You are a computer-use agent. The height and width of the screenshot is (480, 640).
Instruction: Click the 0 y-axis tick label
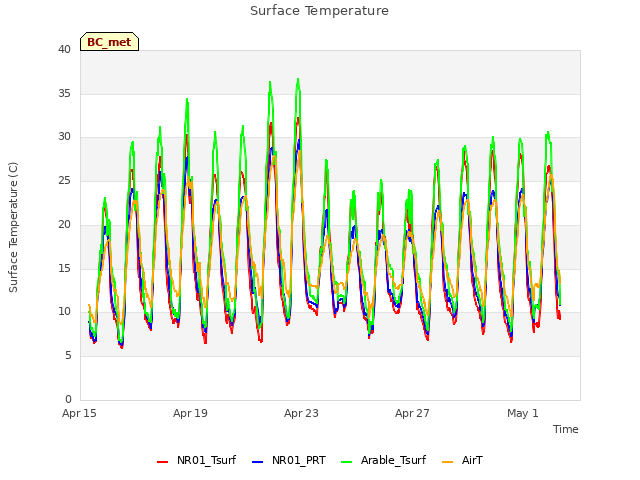click(x=68, y=399)
